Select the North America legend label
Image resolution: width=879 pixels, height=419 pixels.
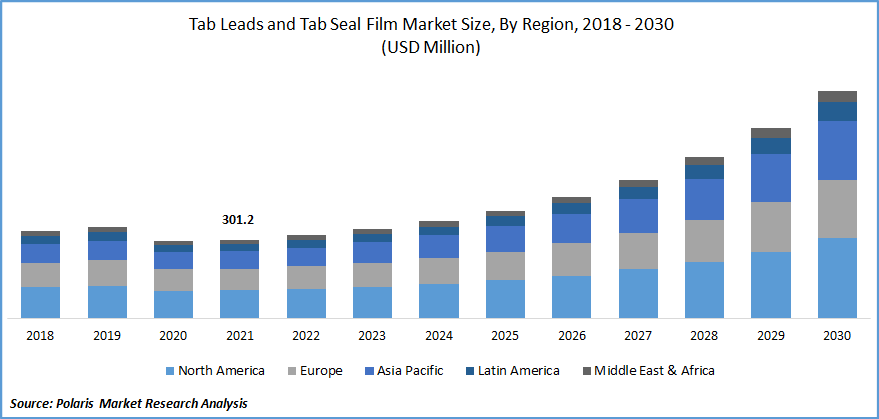[221, 371]
